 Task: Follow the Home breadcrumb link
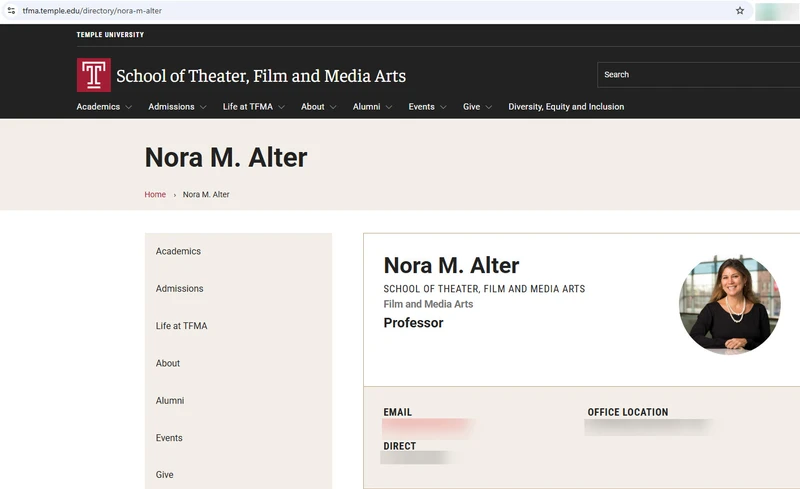(x=155, y=194)
